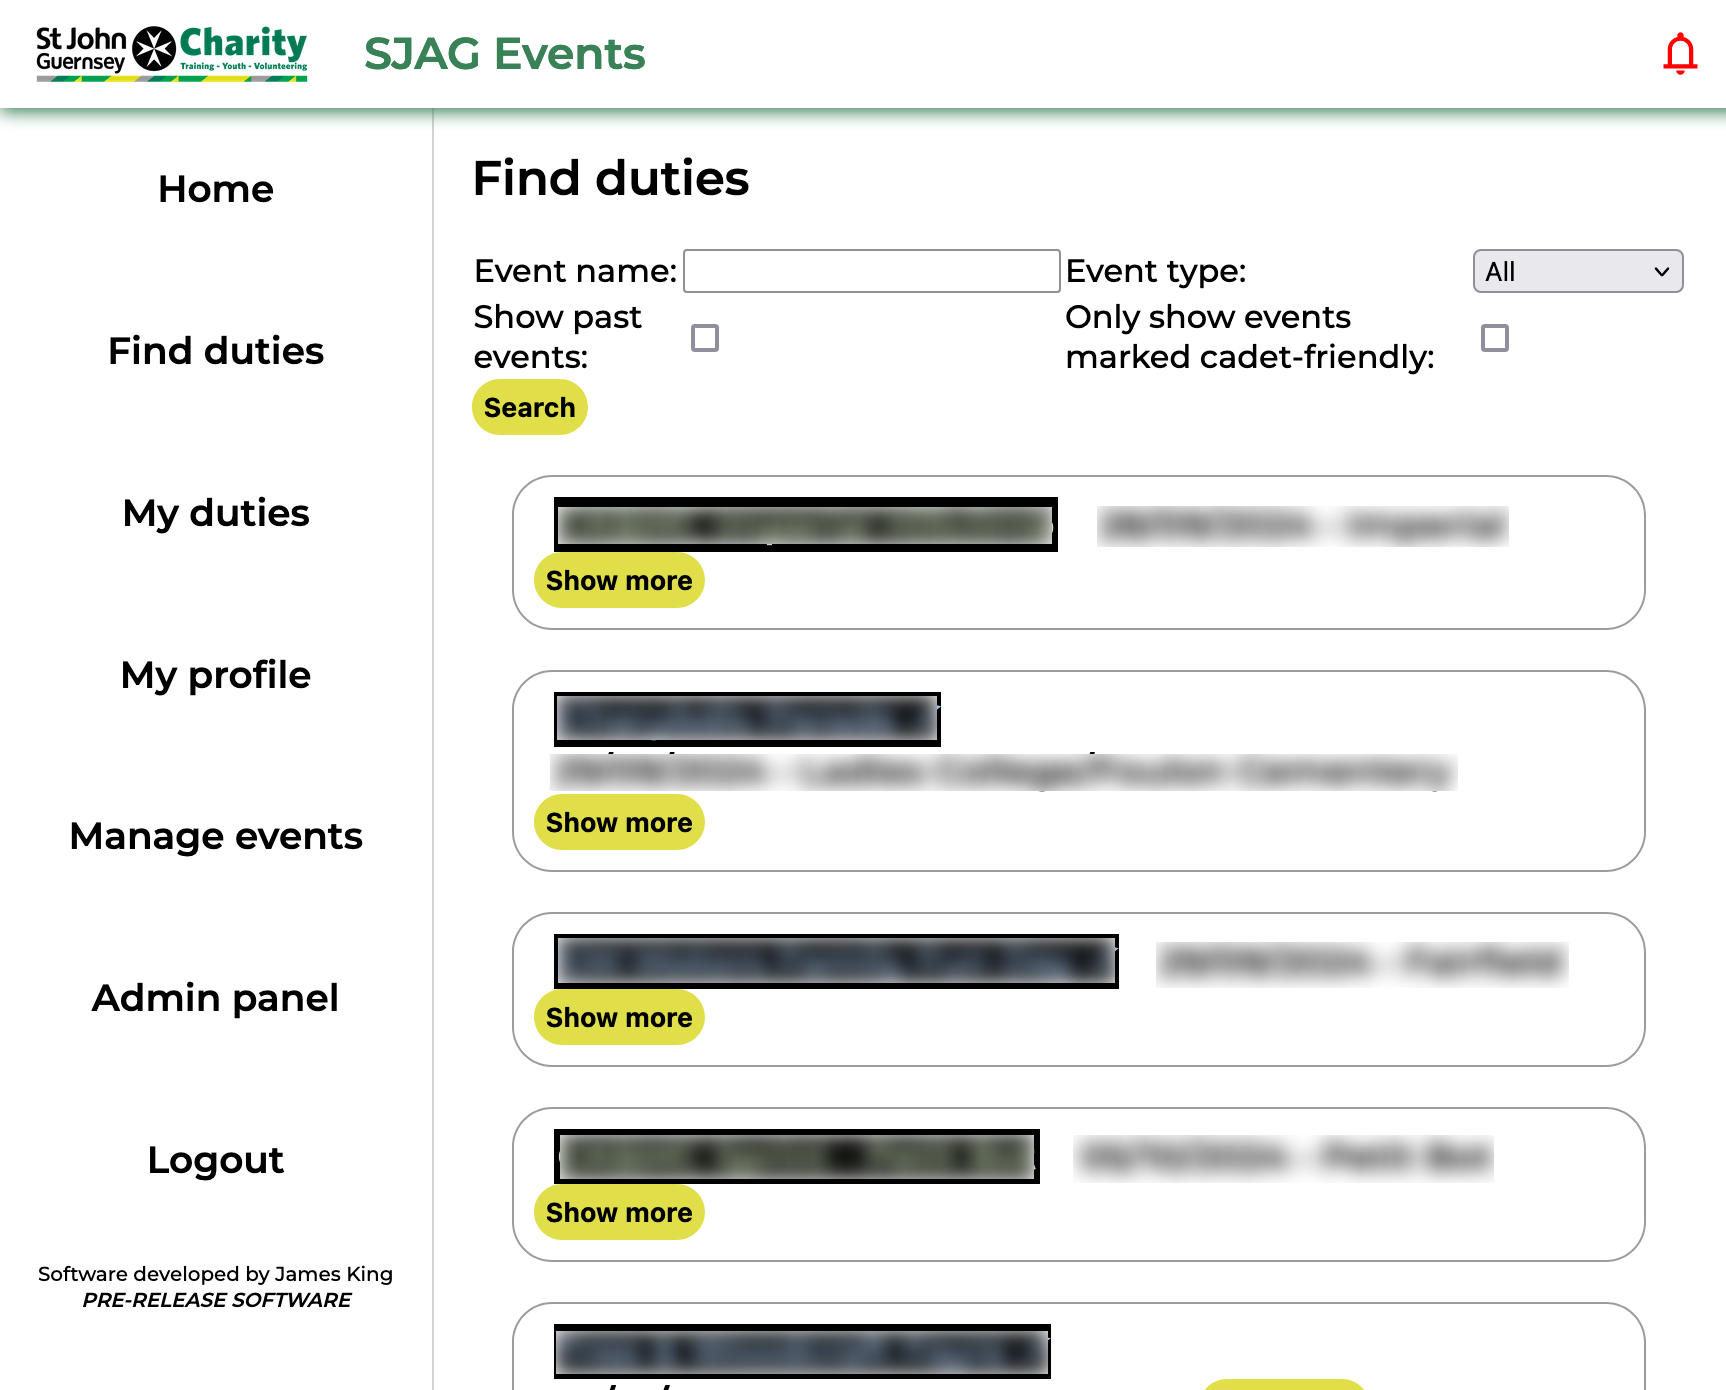Open My profile from sidebar
1726x1390 pixels.
point(216,675)
